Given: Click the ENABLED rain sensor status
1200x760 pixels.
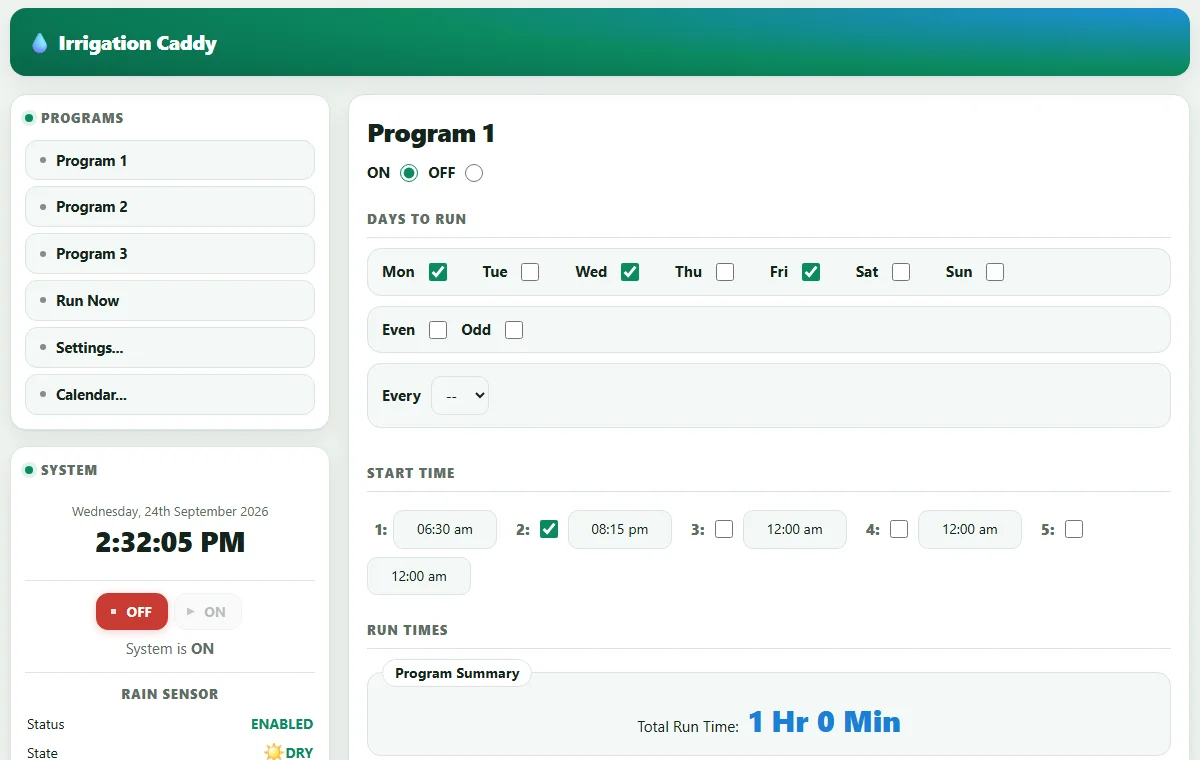Looking at the screenshot, I should point(282,724).
